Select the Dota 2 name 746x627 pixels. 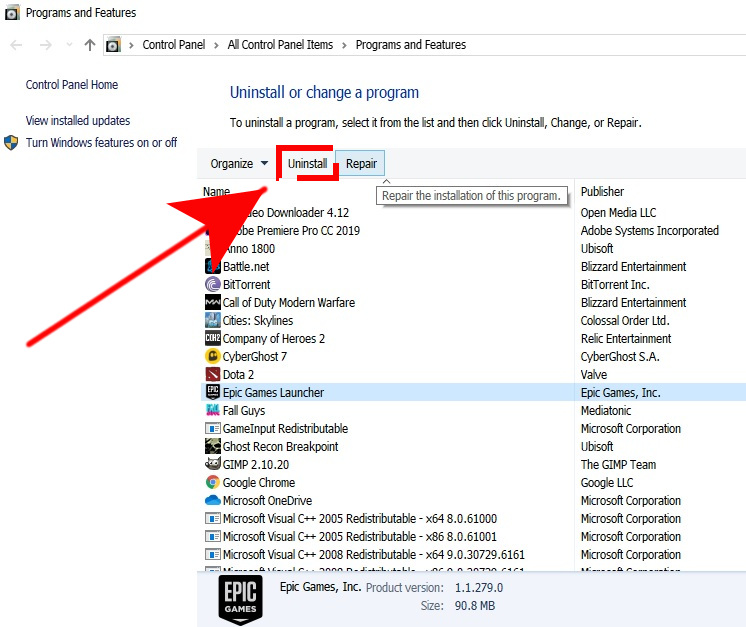(x=238, y=374)
